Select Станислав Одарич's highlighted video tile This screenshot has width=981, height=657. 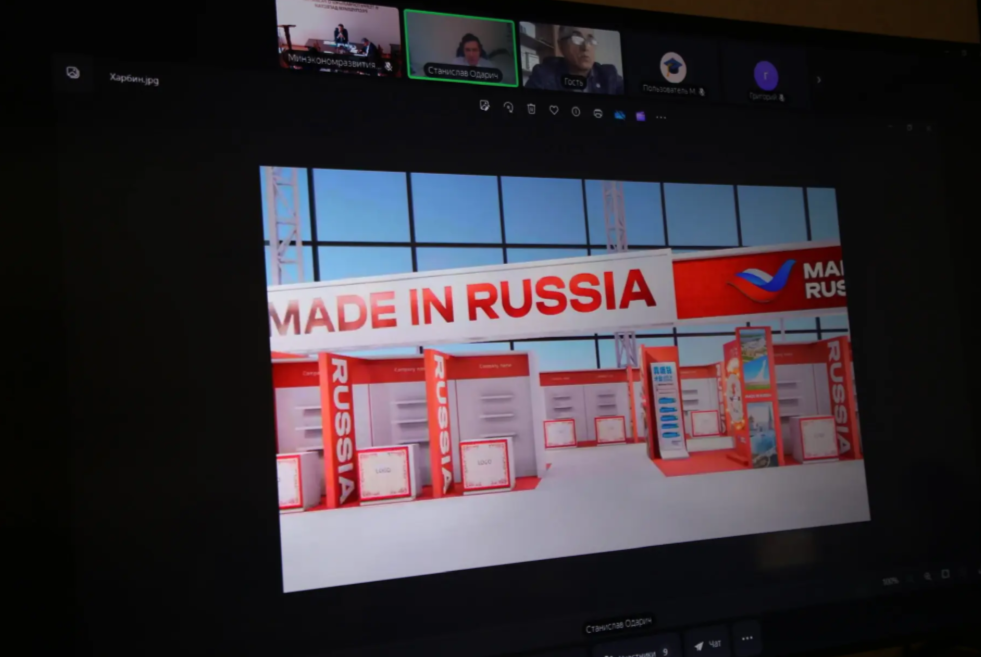pos(460,47)
